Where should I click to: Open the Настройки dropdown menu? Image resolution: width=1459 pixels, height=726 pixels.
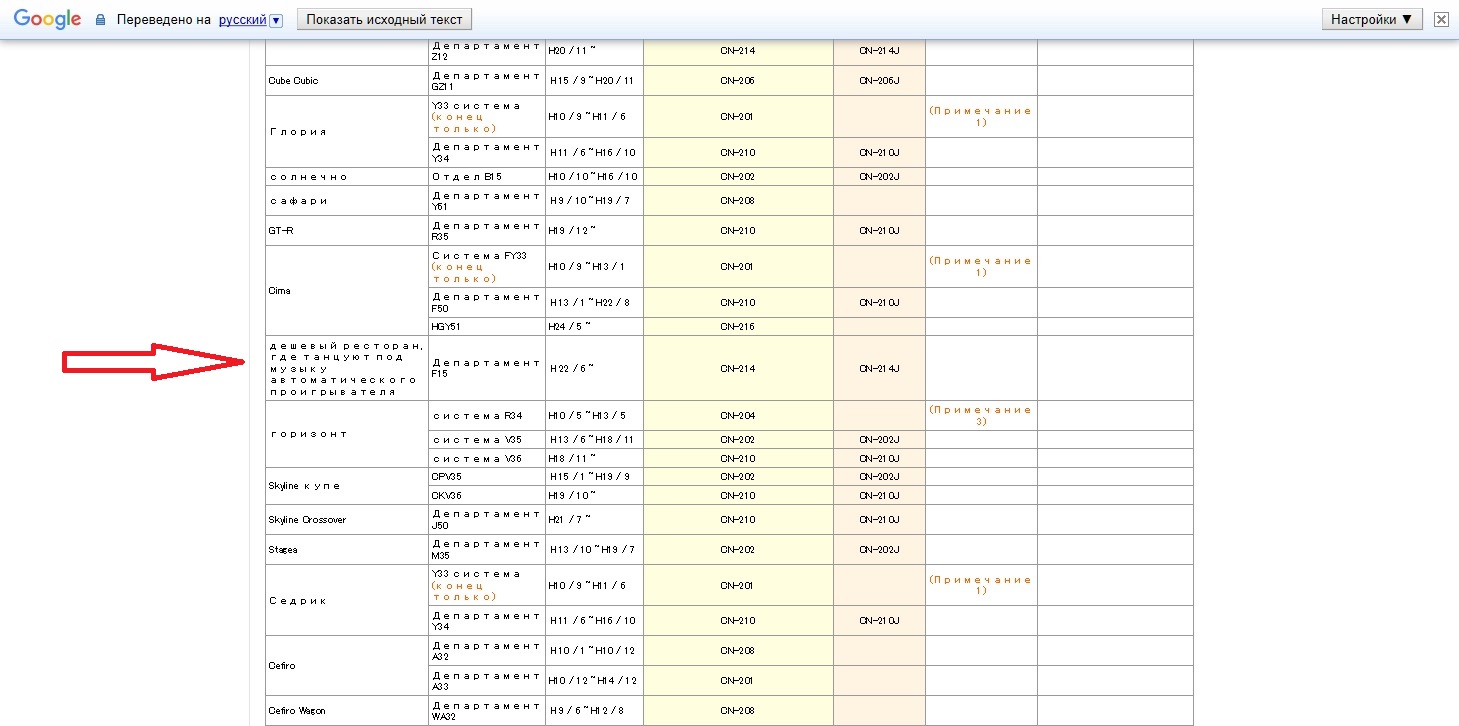(1372, 19)
